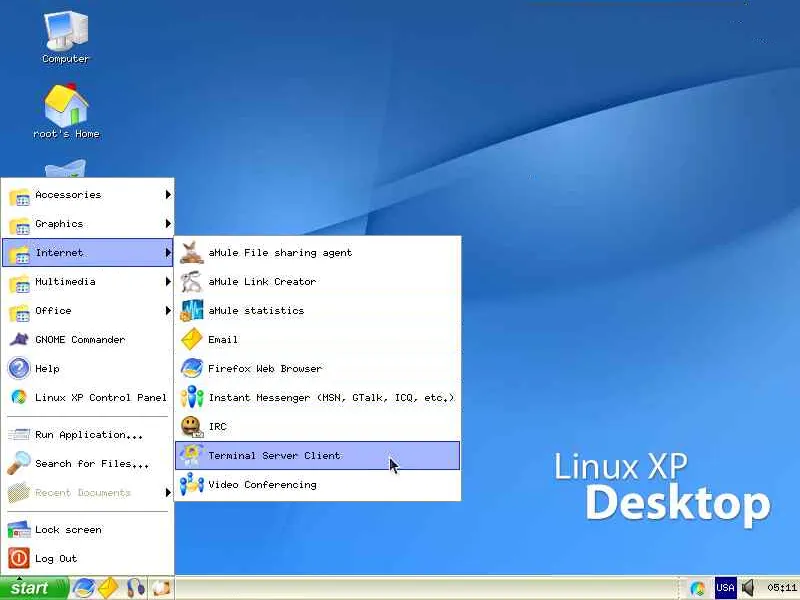800x600 pixels.
Task: Select Recent Documents label
Action: [83, 492]
